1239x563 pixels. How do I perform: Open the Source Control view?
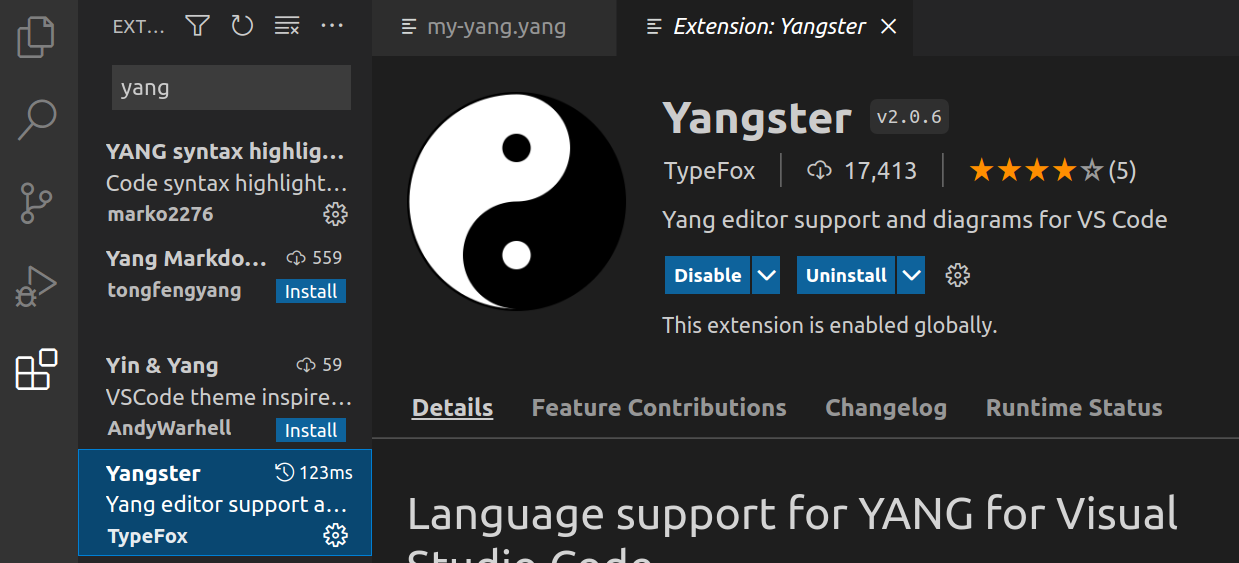coord(37,203)
